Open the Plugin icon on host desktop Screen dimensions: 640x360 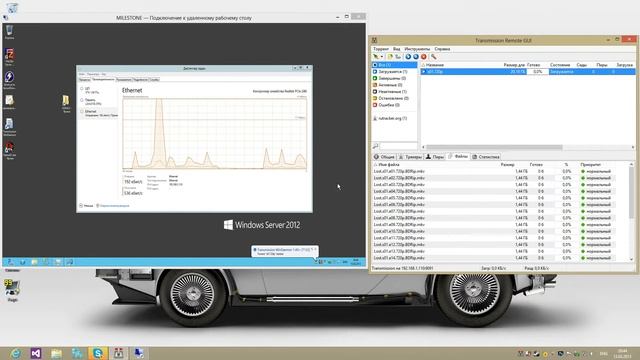[12, 291]
